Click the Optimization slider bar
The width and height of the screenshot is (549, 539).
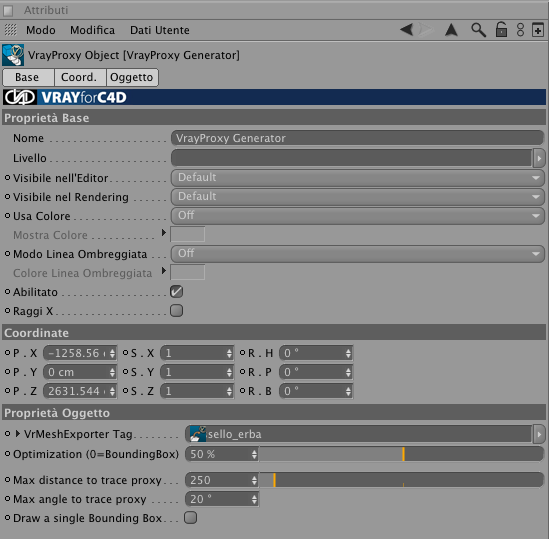(x=401, y=454)
